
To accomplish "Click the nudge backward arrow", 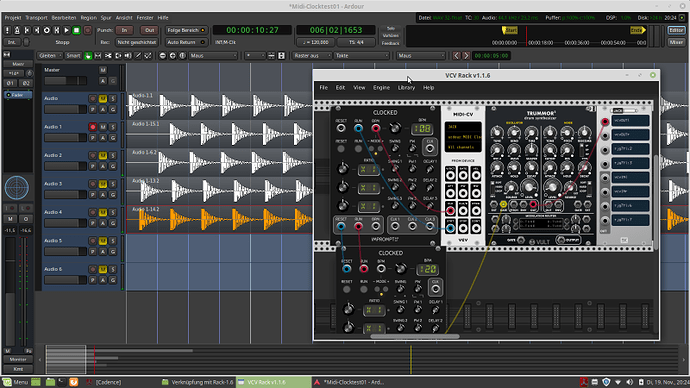I will 456,56.
